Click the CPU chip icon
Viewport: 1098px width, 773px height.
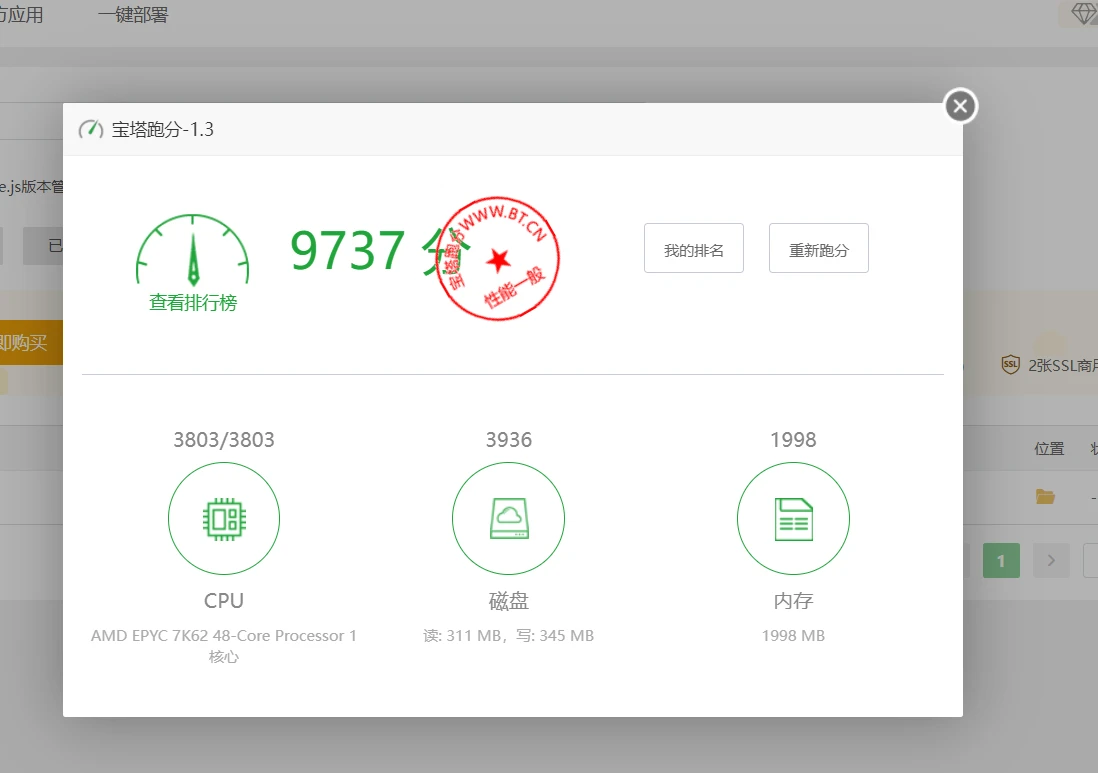(224, 519)
